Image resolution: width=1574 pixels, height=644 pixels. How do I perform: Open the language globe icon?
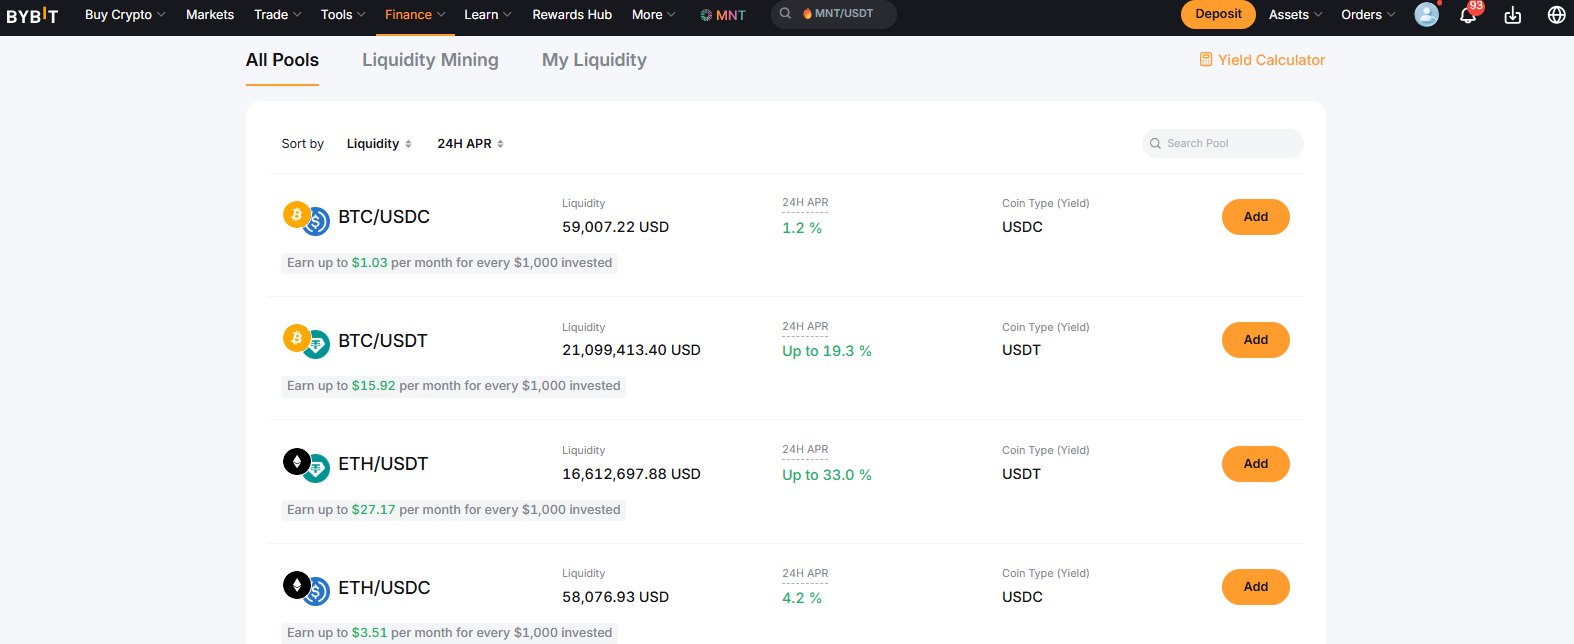[x=1556, y=15]
